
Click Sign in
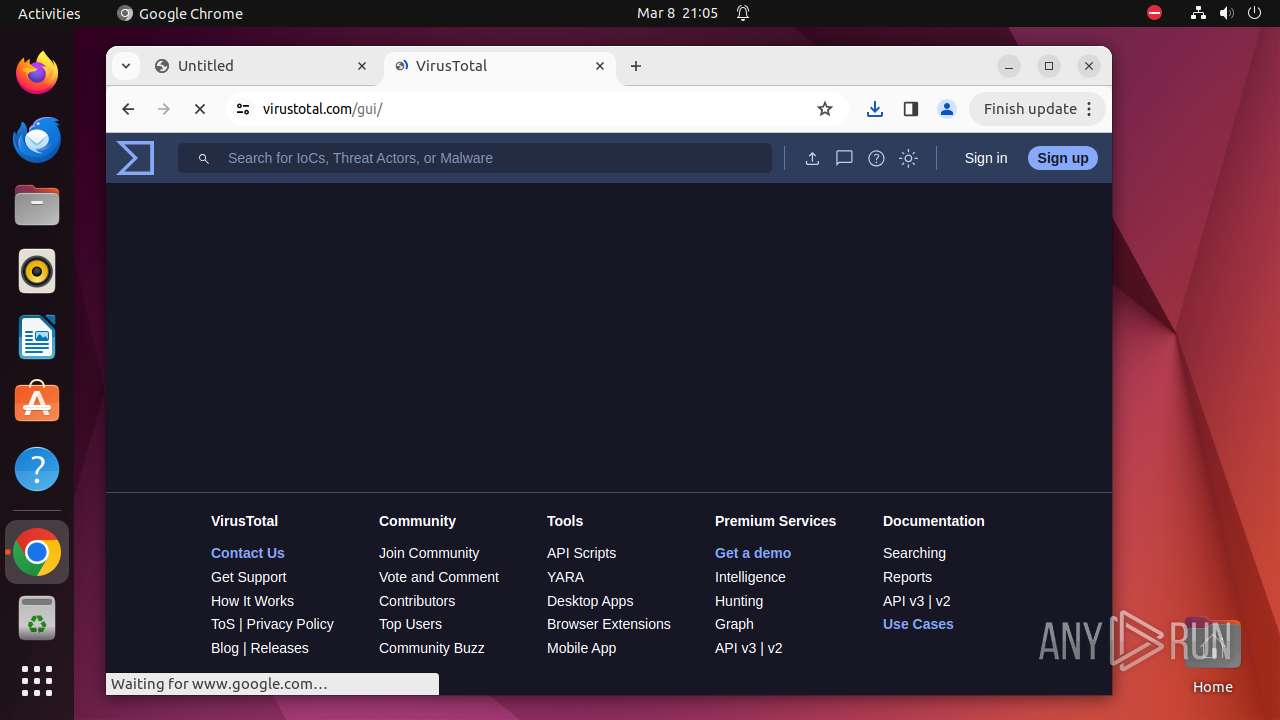pos(986,158)
